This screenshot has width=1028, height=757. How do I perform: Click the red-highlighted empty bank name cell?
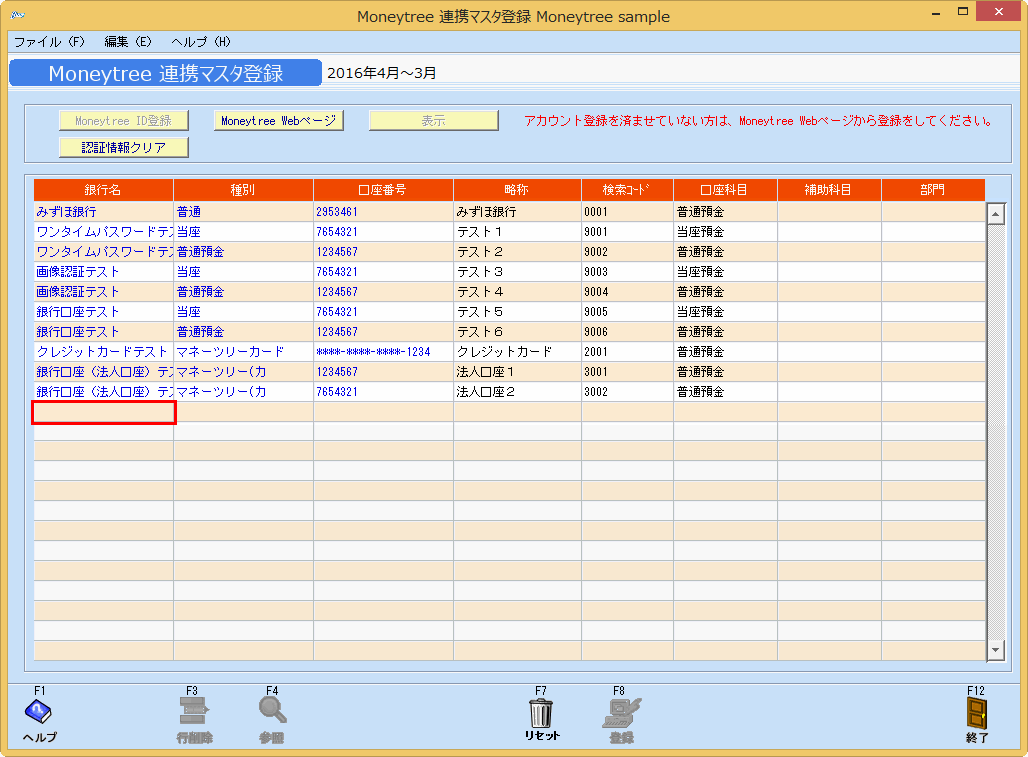coord(104,411)
